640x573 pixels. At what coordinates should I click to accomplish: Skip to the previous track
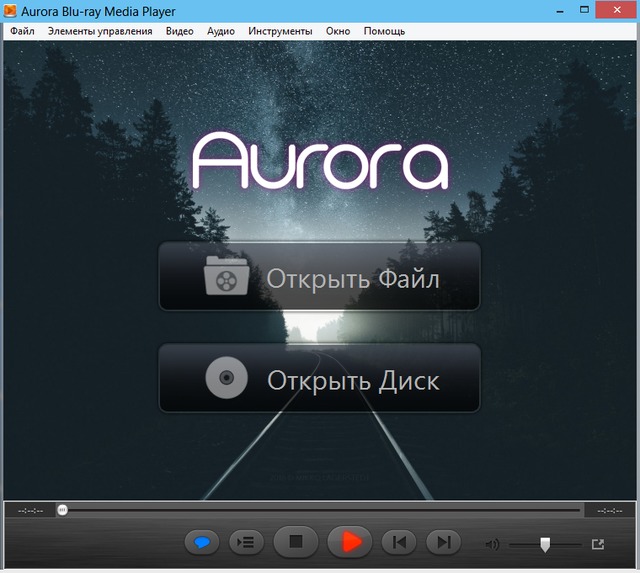[x=400, y=542]
